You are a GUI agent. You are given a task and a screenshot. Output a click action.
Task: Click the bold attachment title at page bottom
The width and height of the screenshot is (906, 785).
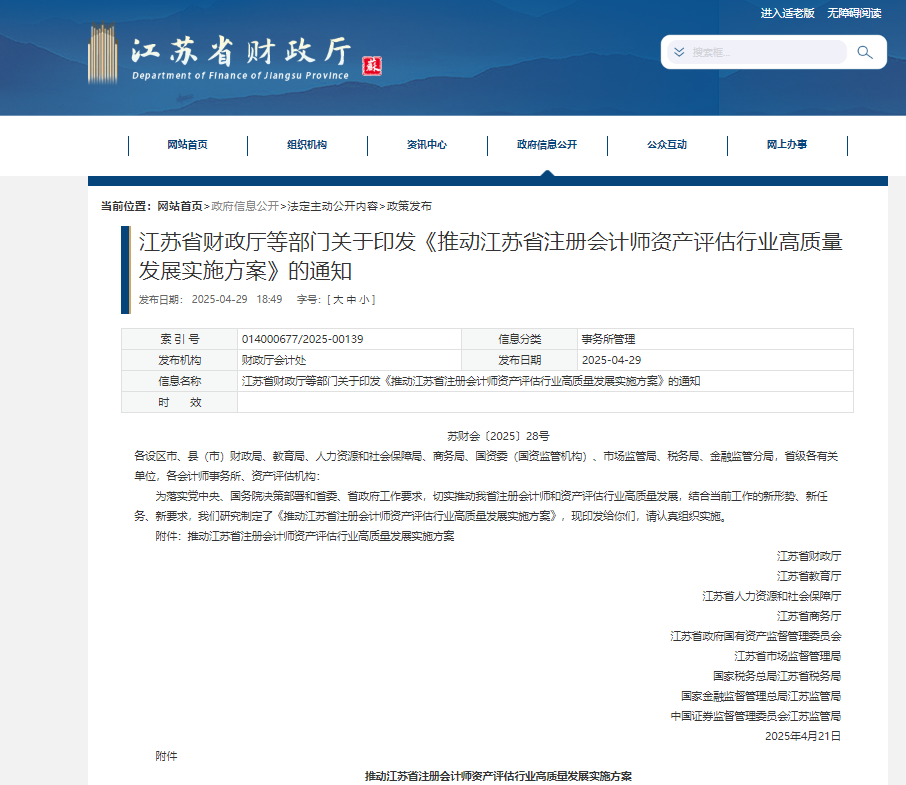click(x=498, y=776)
